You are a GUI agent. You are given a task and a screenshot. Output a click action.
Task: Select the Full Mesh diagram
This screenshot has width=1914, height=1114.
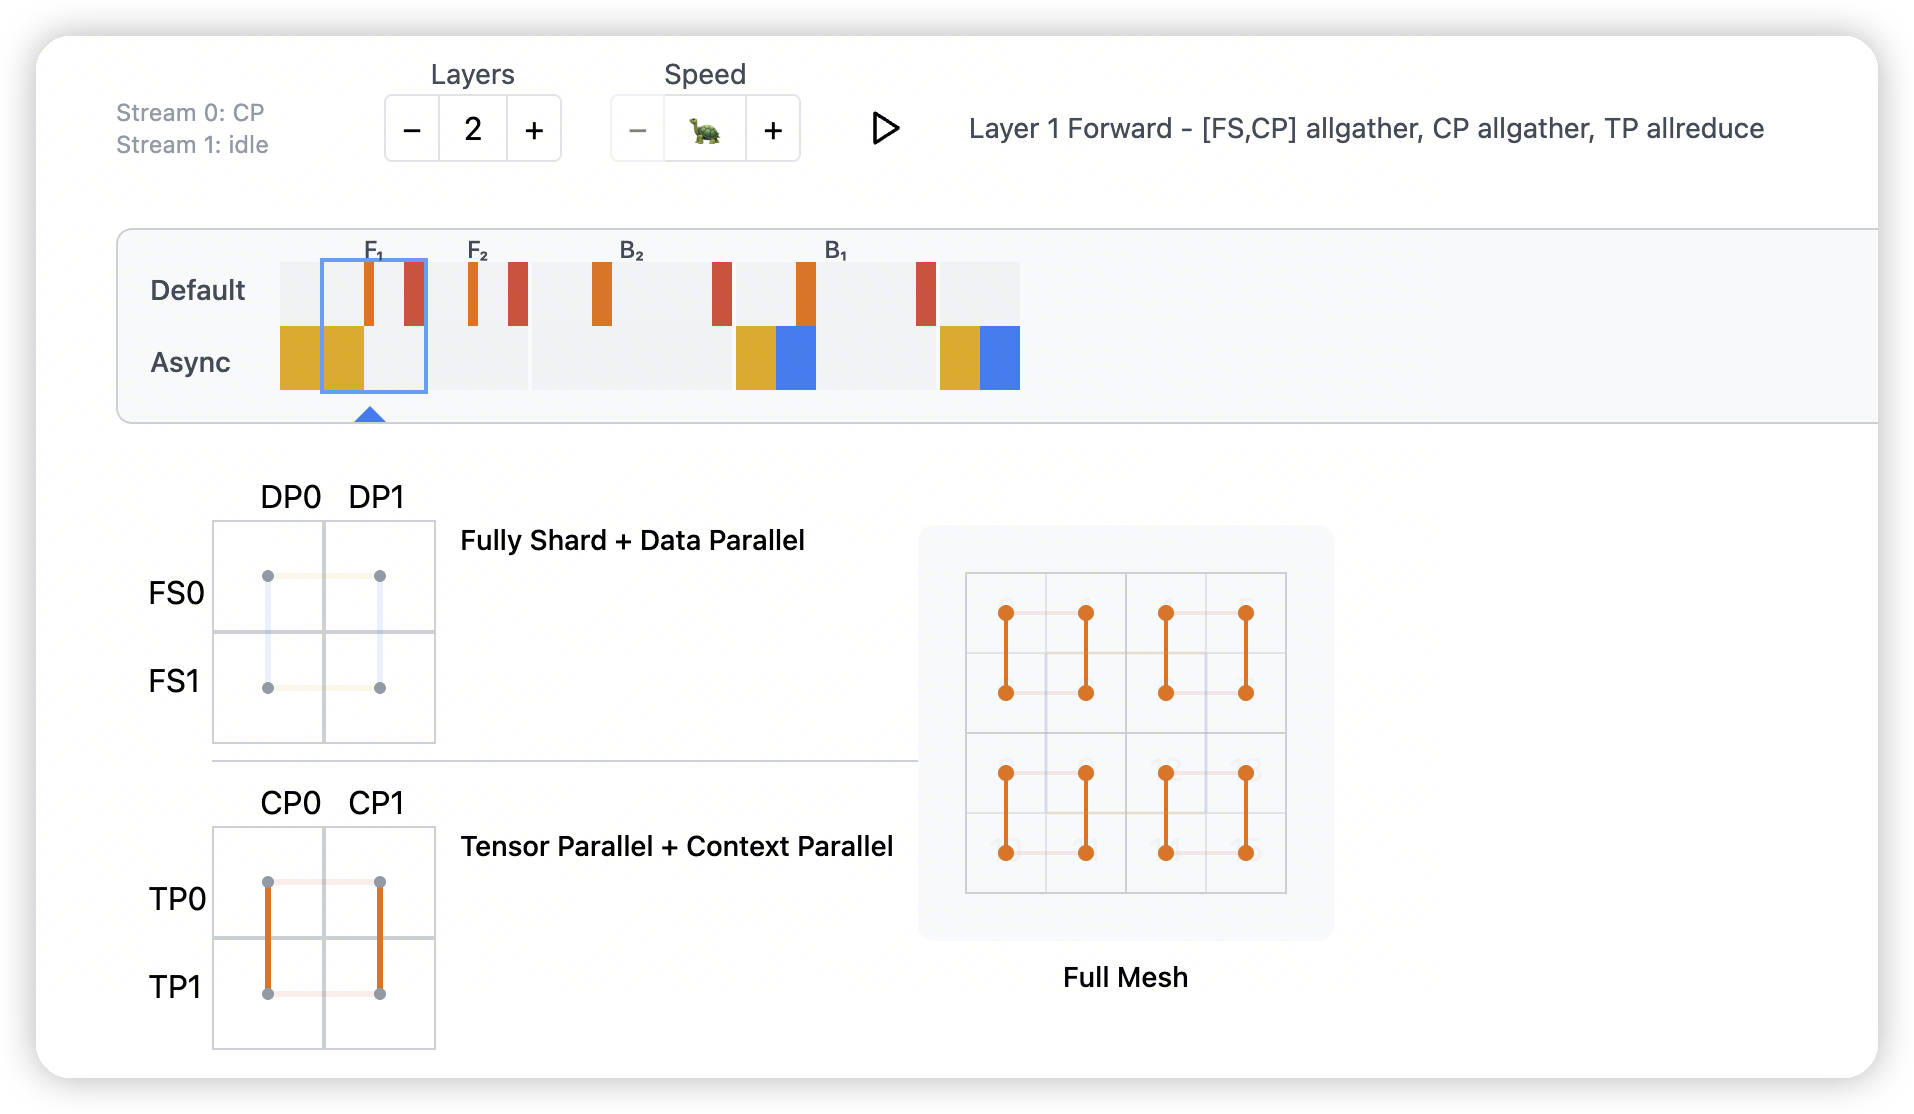pos(1125,733)
